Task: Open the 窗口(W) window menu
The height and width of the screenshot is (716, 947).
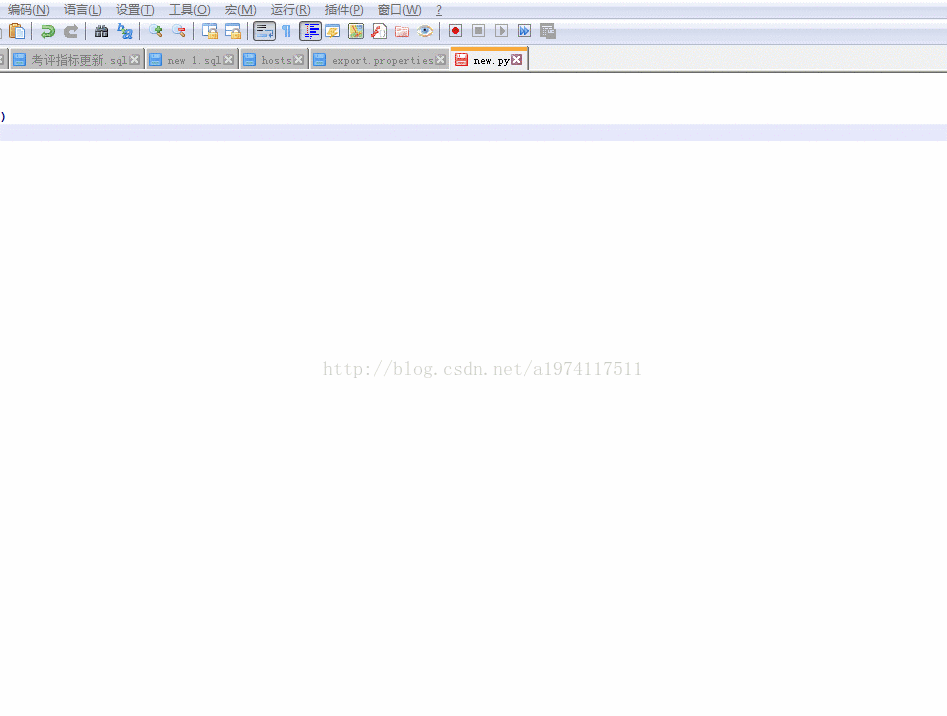Action: [x=399, y=10]
